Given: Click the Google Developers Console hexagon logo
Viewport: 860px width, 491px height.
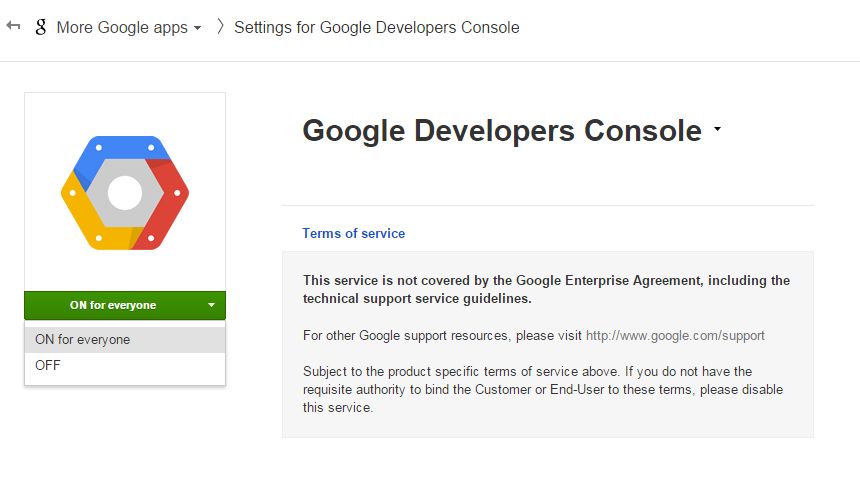Looking at the screenshot, I should coord(125,192).
